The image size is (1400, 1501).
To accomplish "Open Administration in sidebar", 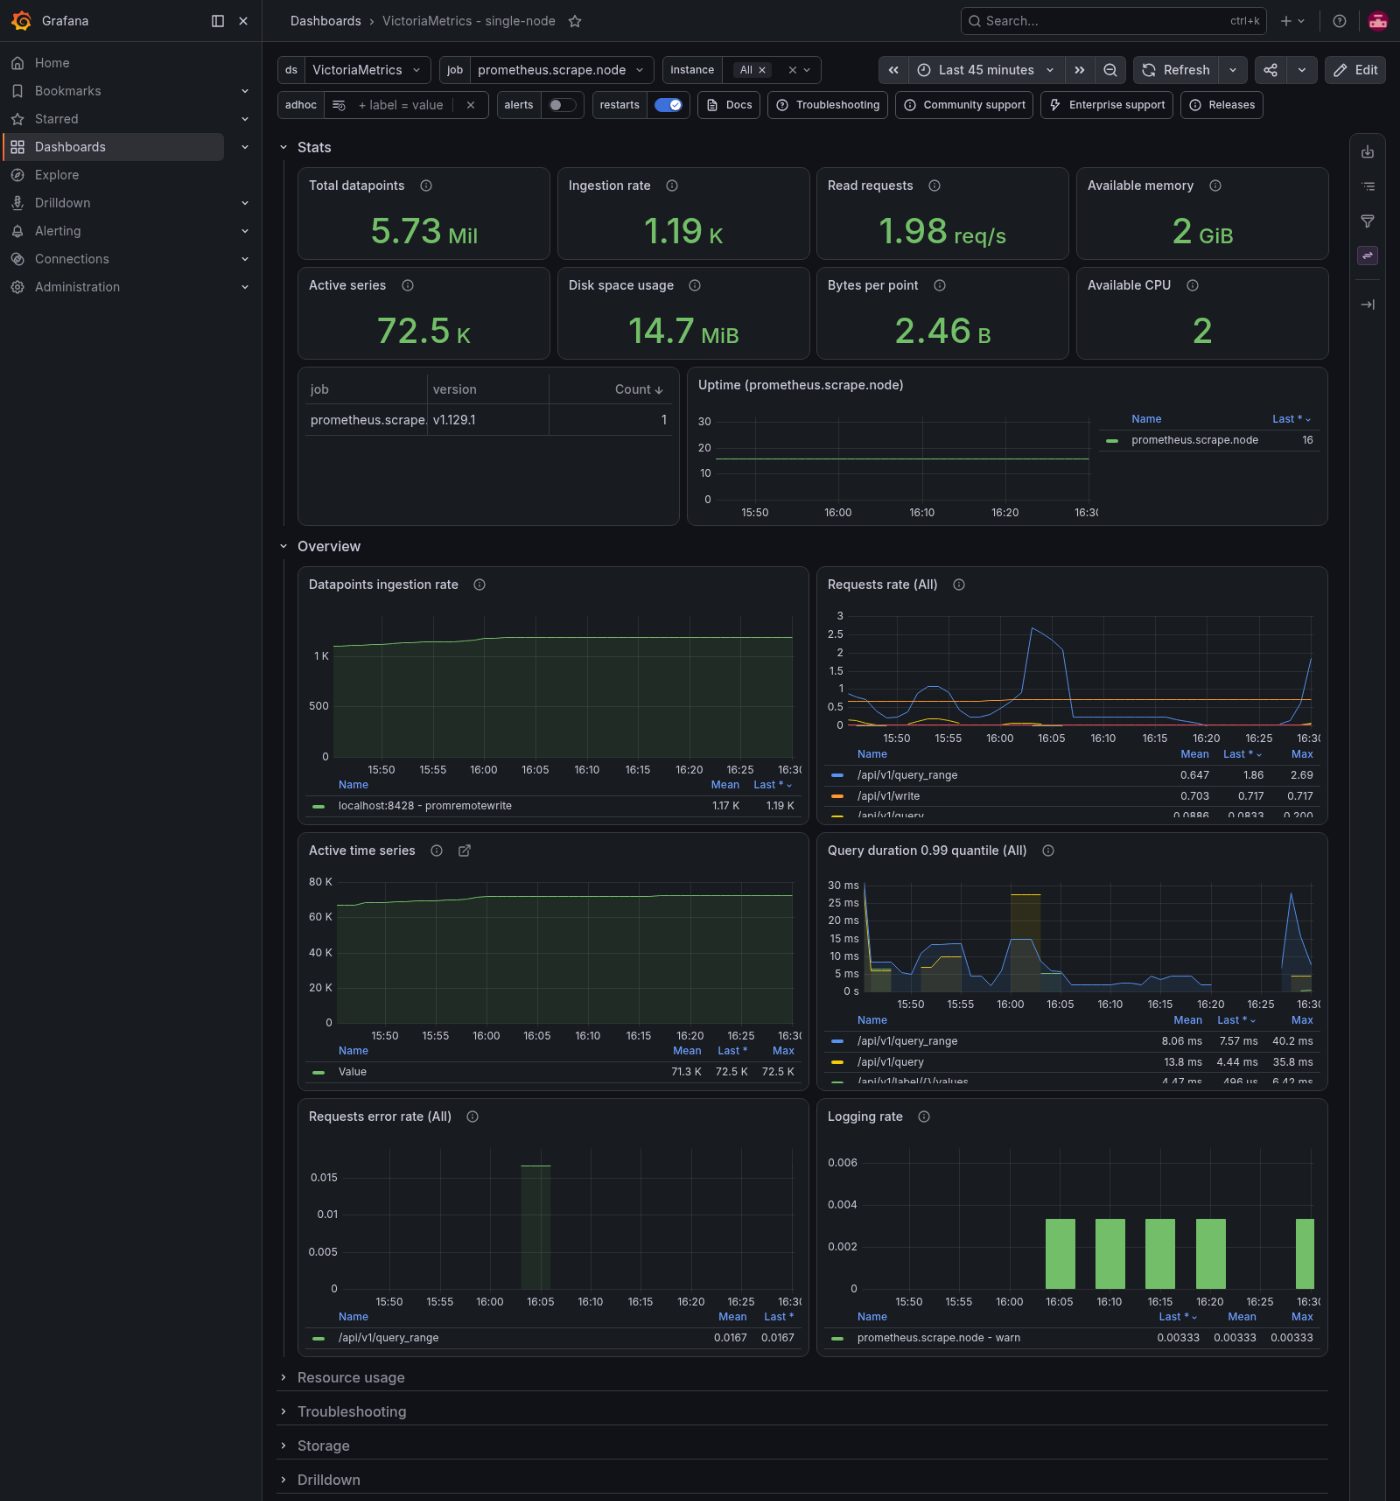I will [x=77, y=287].
